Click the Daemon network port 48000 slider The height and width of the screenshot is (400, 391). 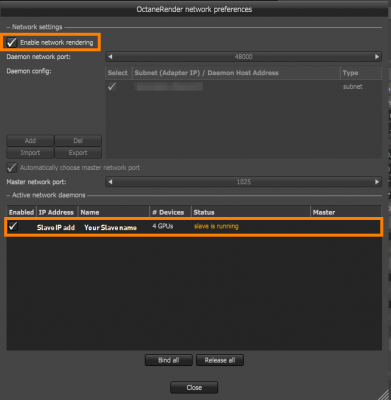244,57
